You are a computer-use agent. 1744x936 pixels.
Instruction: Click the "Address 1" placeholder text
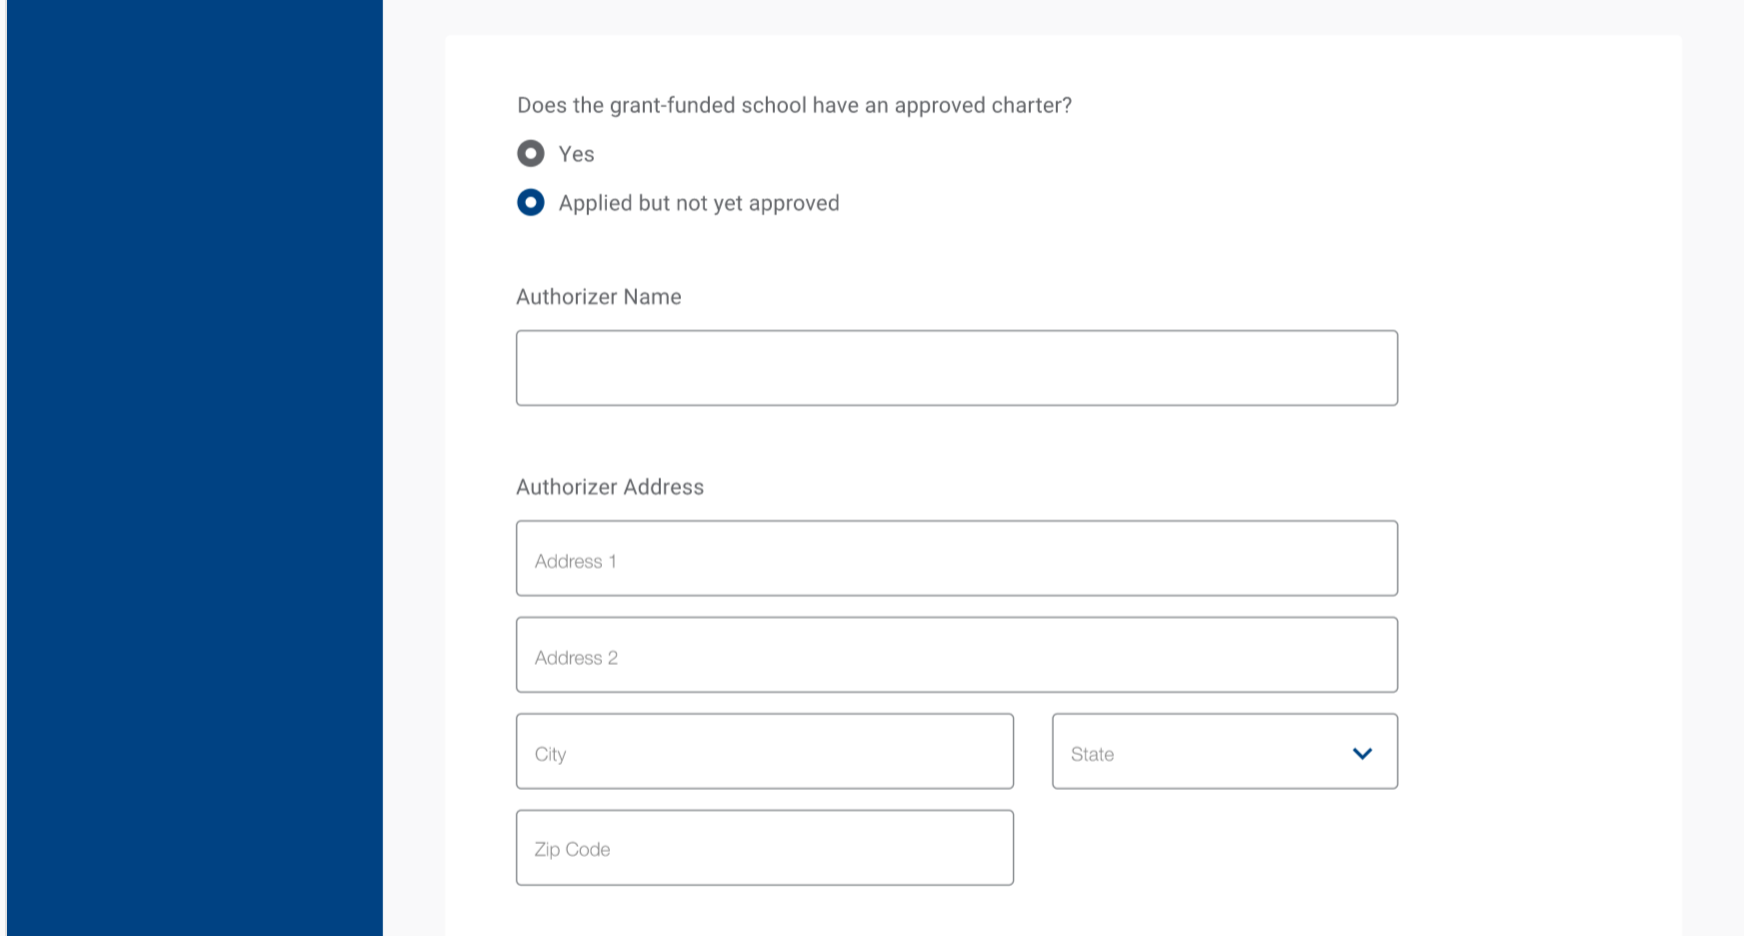pos(575,561)
